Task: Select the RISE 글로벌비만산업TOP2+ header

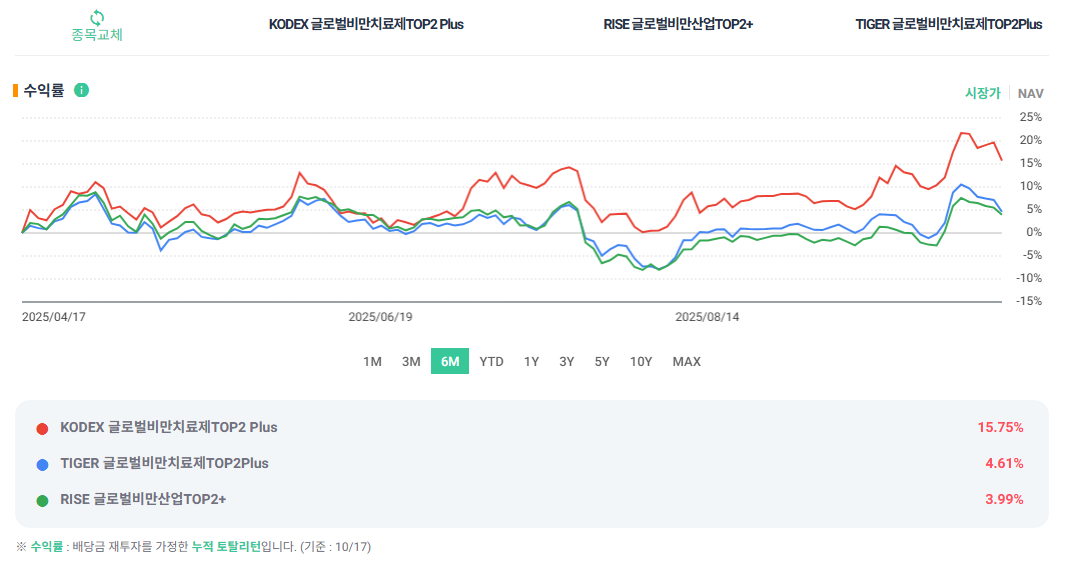Action: click(x=678, y=24)
